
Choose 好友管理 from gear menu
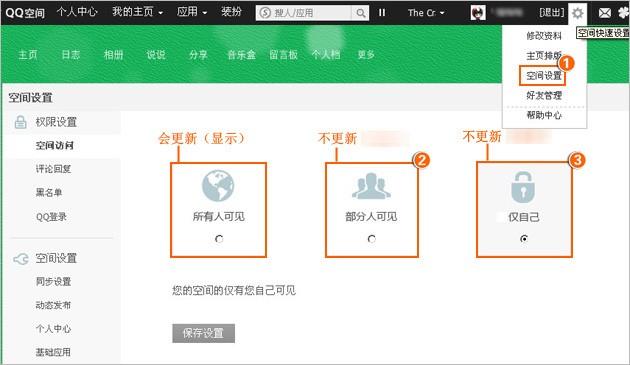pos(544,95)
